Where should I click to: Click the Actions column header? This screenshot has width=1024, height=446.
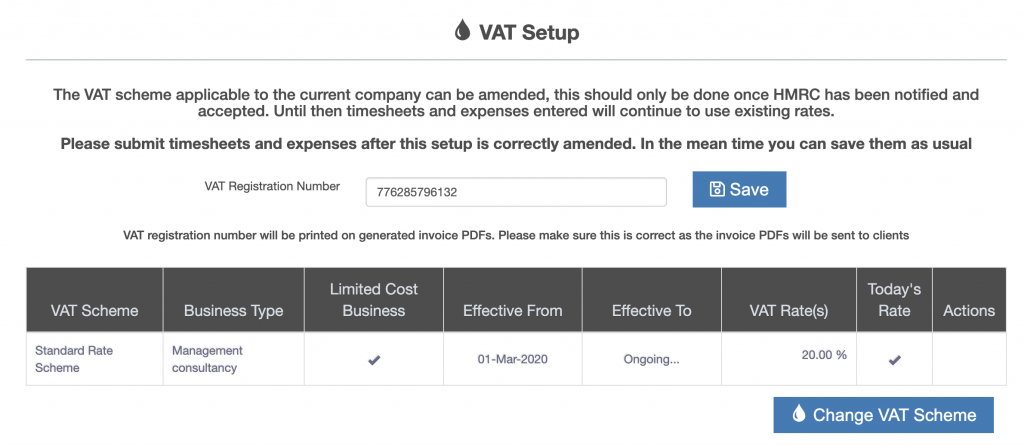pyautogui.click(x=969, y=310)
